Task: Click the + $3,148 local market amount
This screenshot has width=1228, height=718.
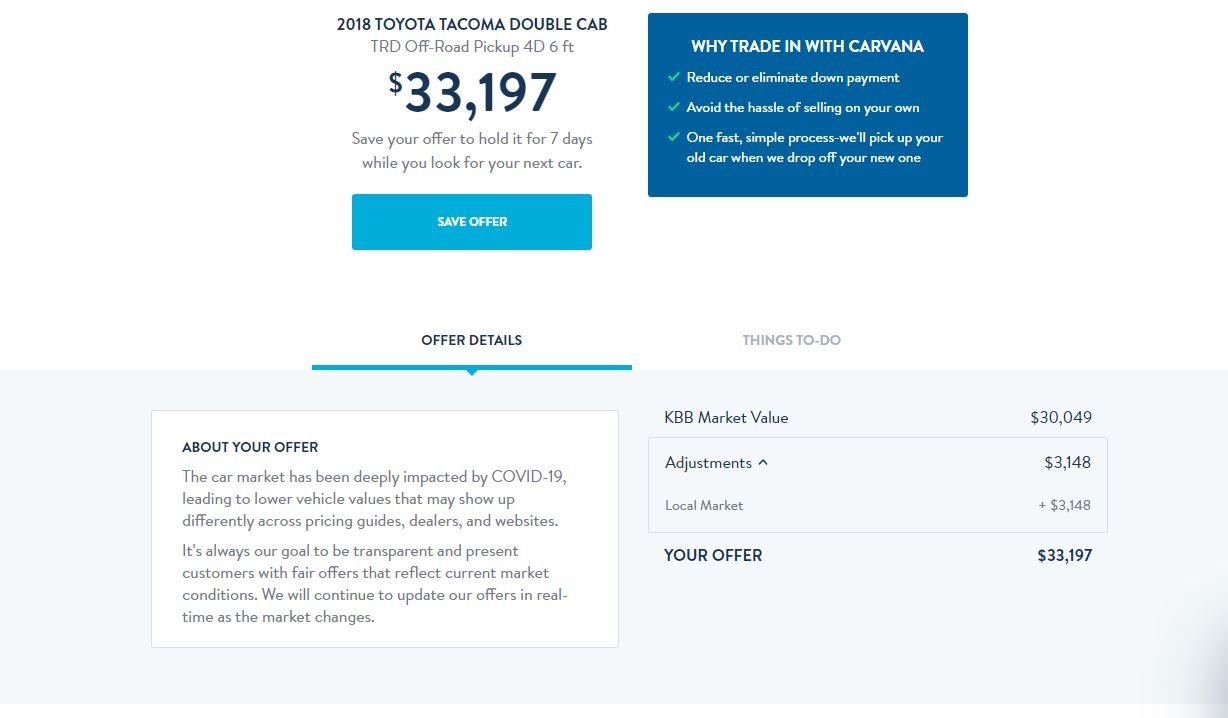Action: (x=1064, y=505)
